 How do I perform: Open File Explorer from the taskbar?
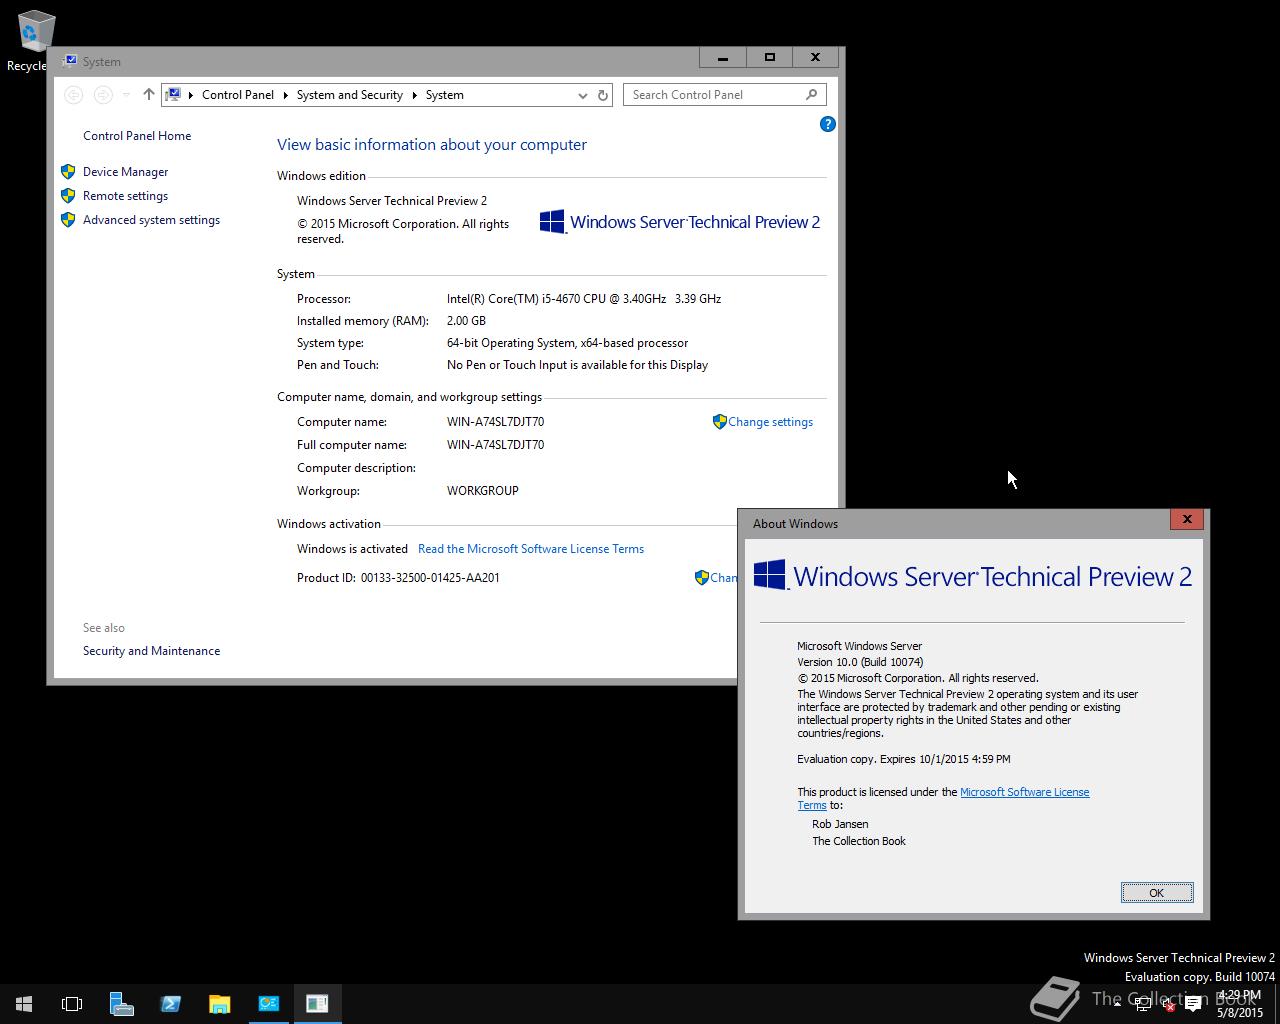click(219, 1004)
